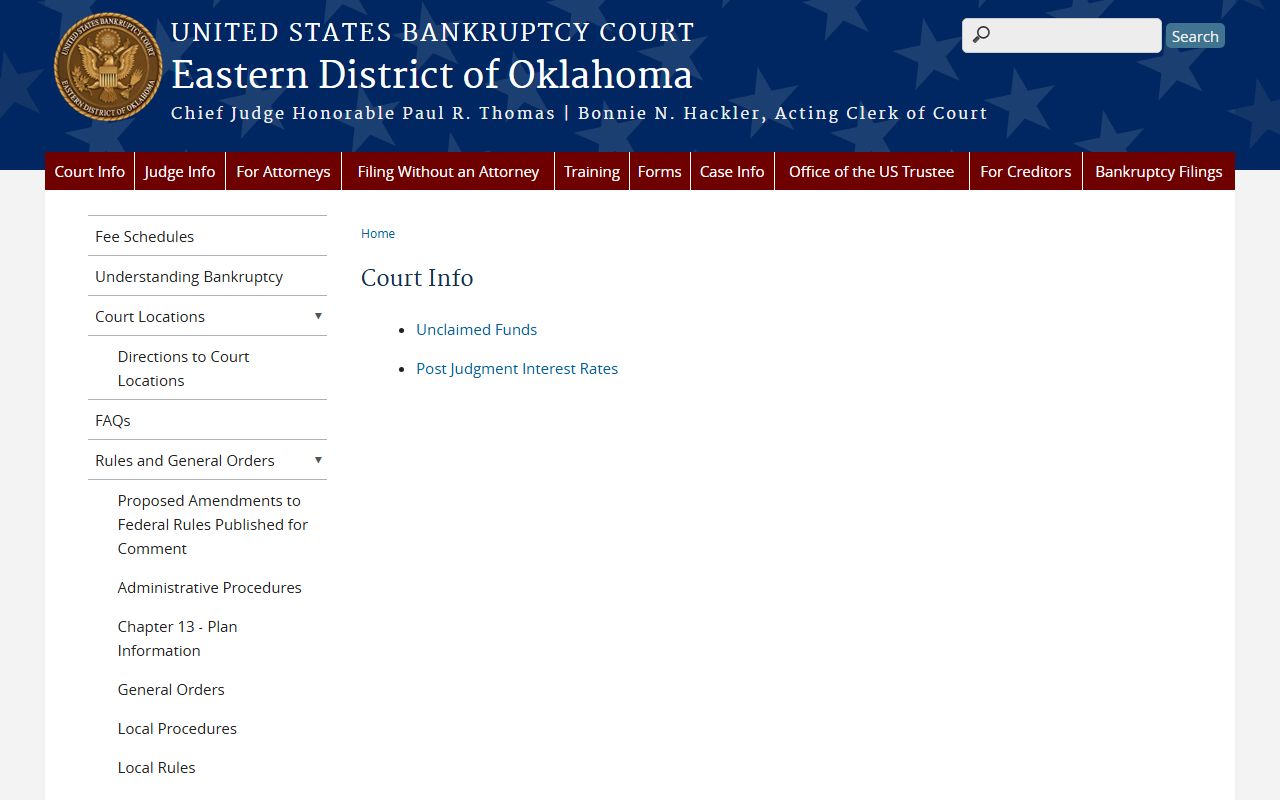
Task: Open the For Creditors menu
Action: 1026,171
